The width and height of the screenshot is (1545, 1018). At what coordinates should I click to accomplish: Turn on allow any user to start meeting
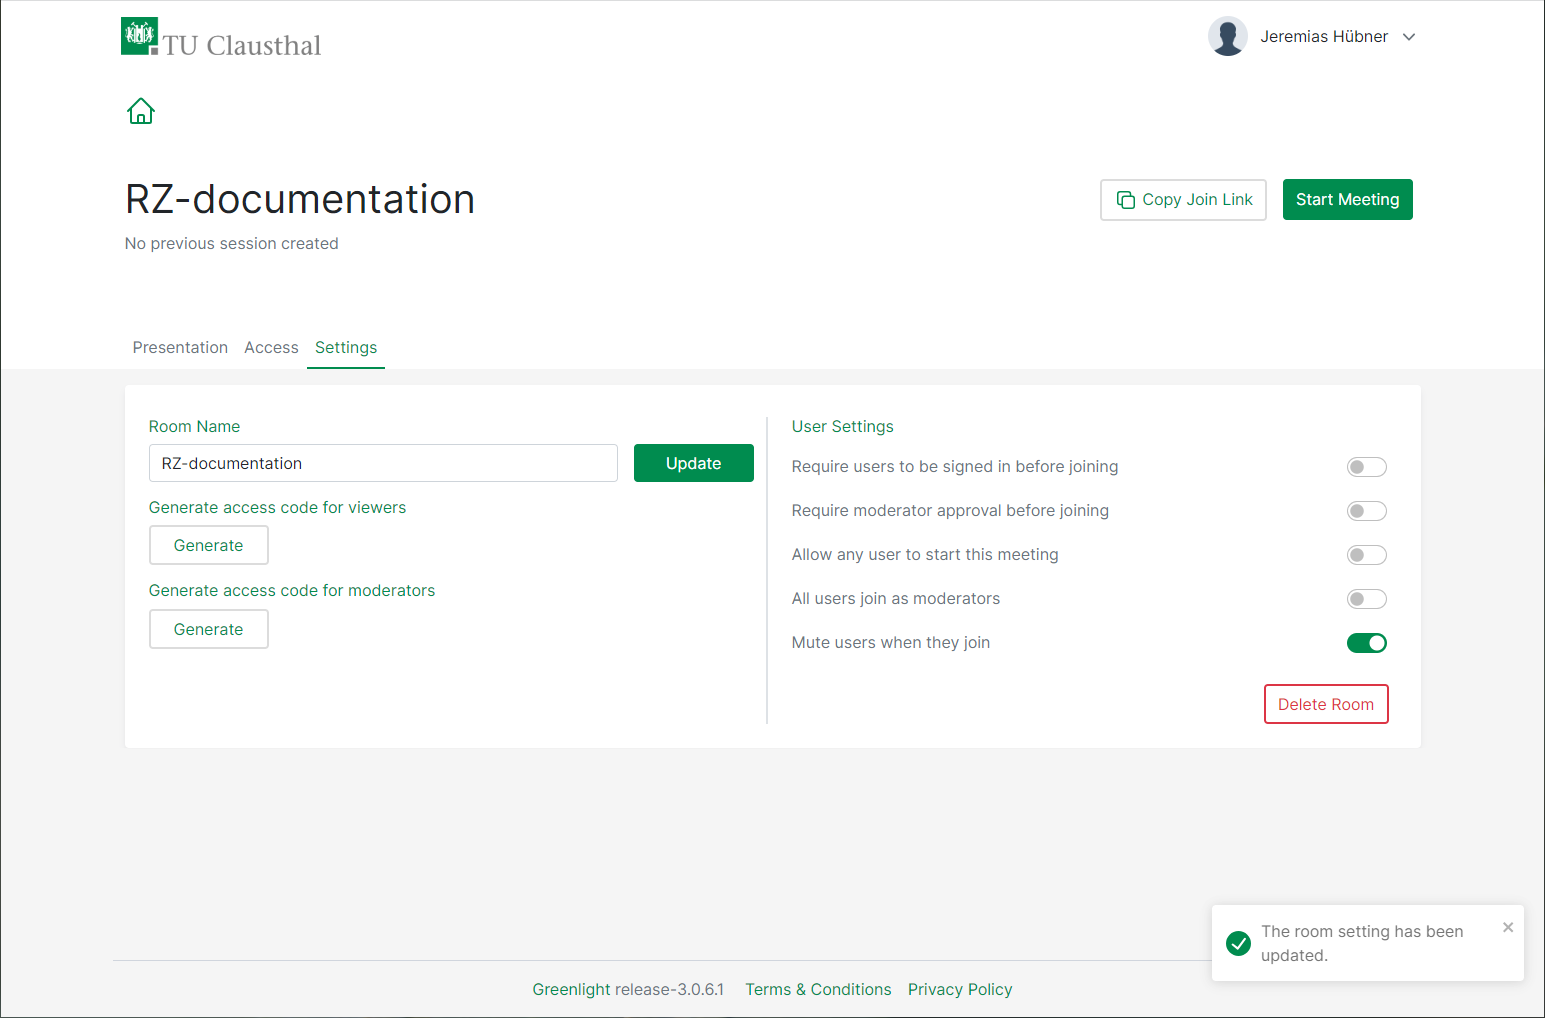1366,555
